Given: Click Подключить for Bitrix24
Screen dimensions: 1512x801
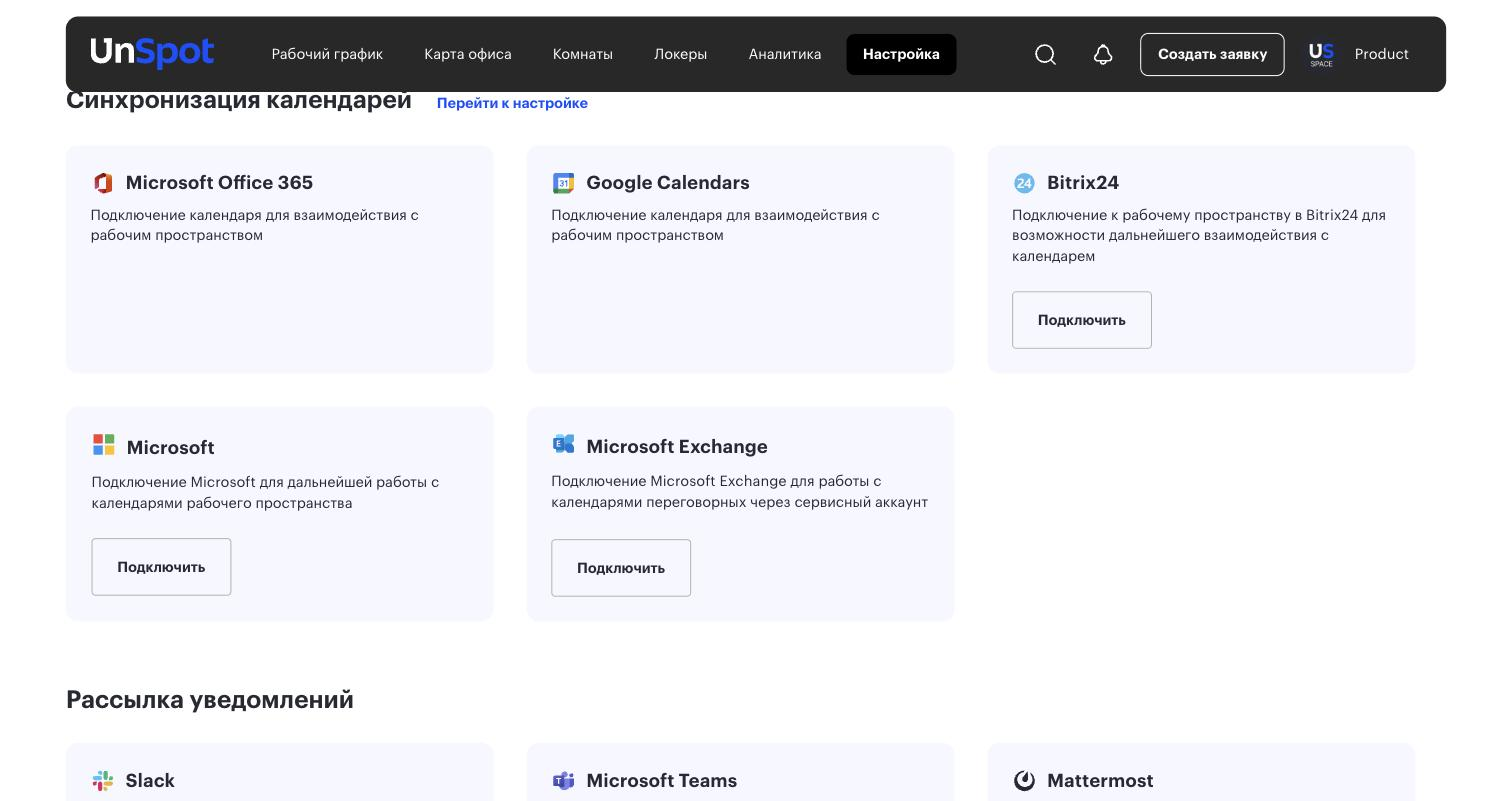Looking at the screenshot, I should click(x=1082, y=320).
